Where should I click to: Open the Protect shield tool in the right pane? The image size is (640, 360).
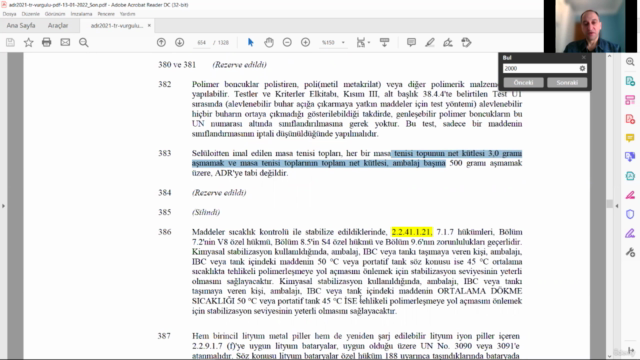(x=630, y=214)
